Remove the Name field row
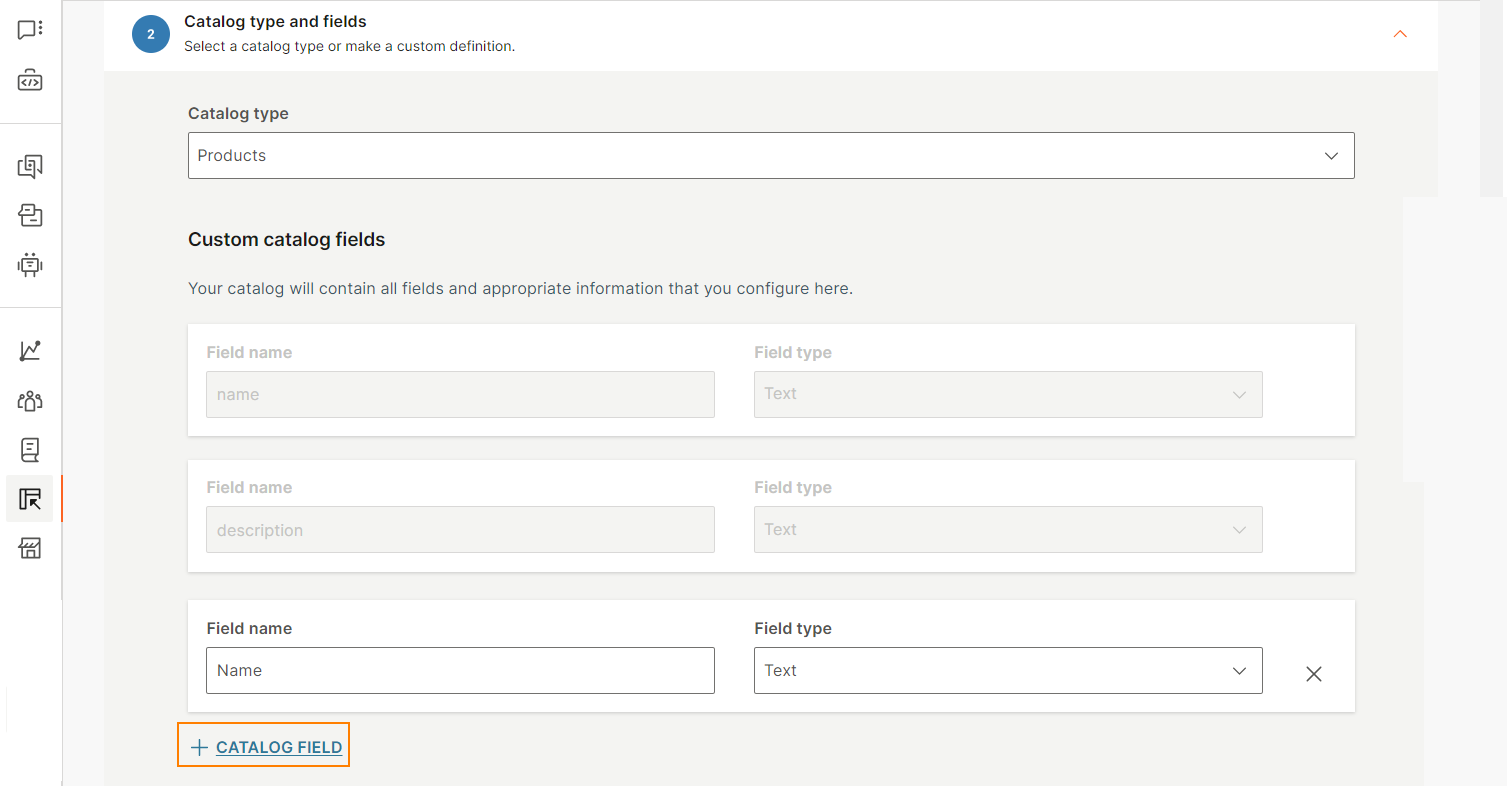 coord(1313,673)
